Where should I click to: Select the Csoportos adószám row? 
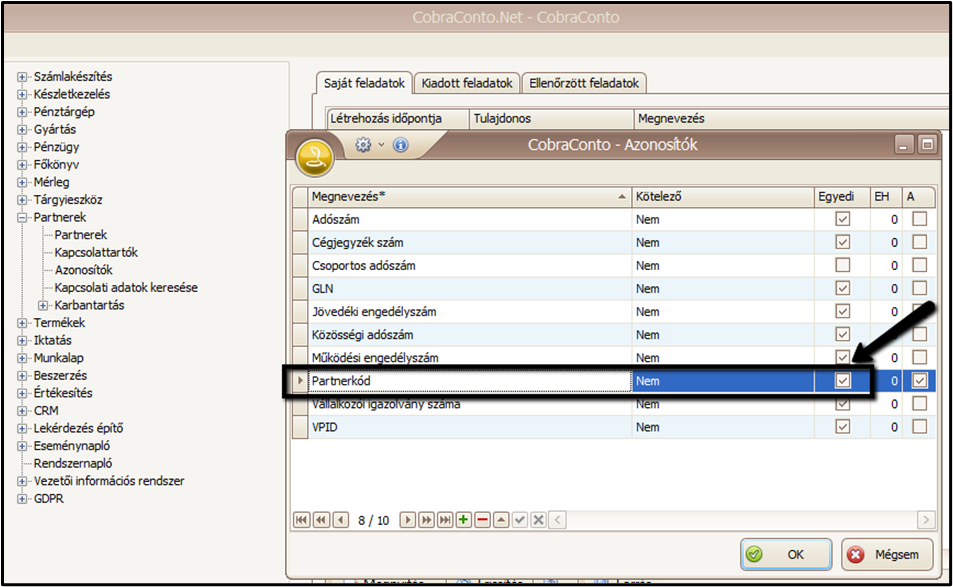coord(614,266)
